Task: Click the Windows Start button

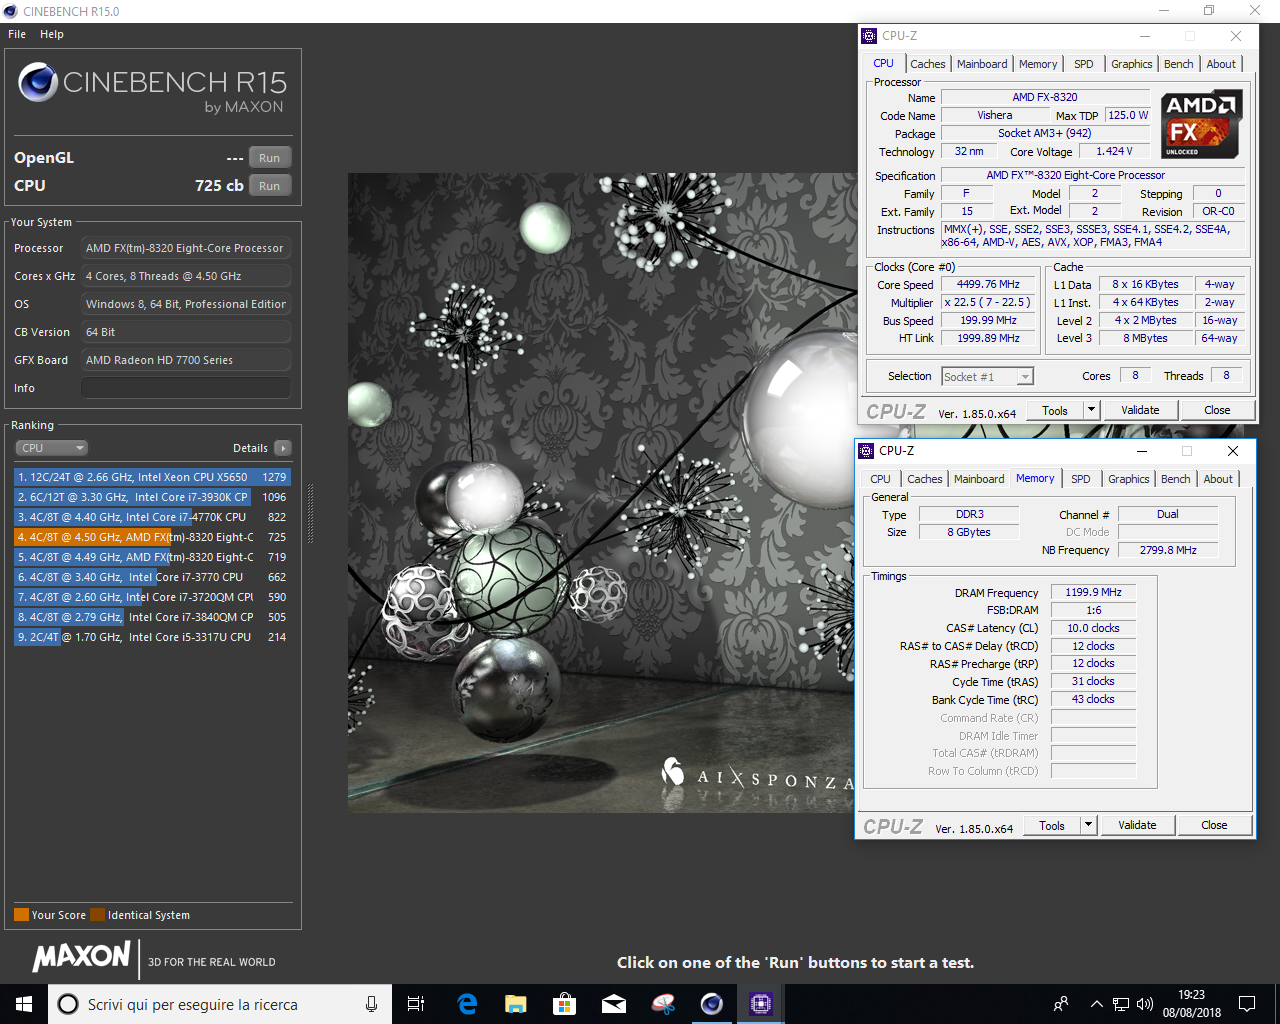Action: (24, 1004)
